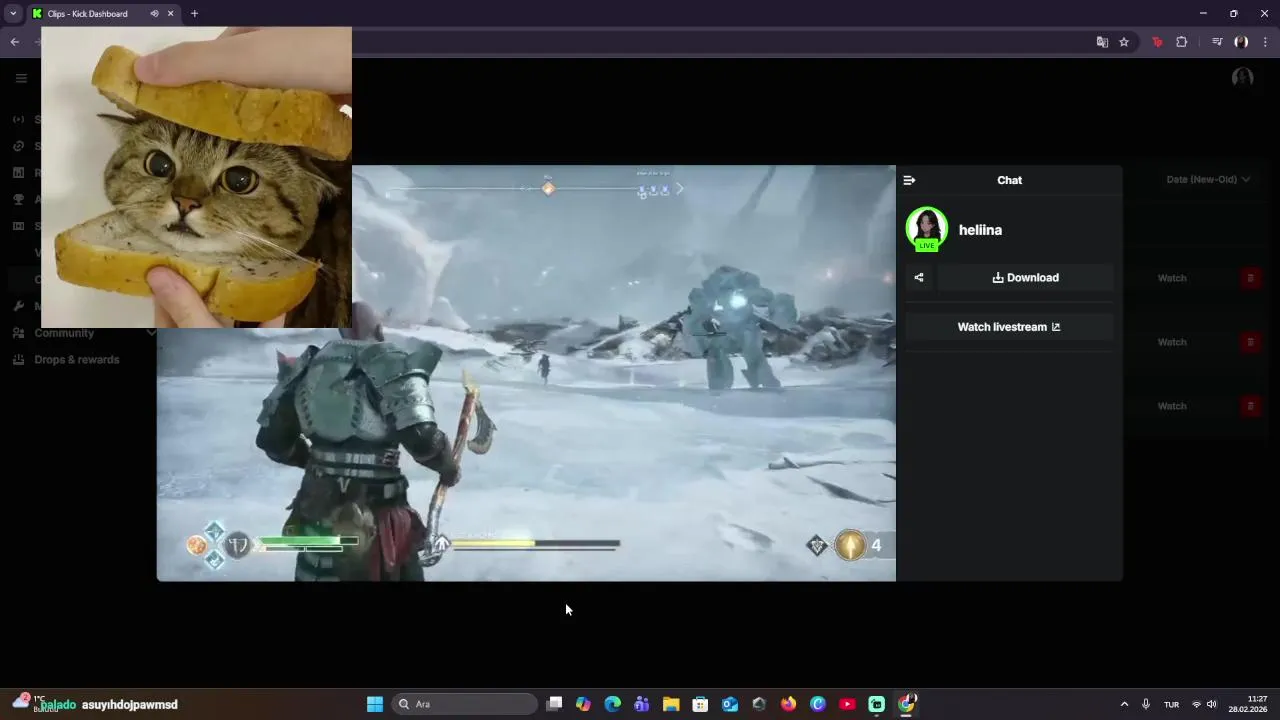Open the Extensions puzzle menu
The width and height of the screenshot is (1280, 720).
[x=1182, y=42]
